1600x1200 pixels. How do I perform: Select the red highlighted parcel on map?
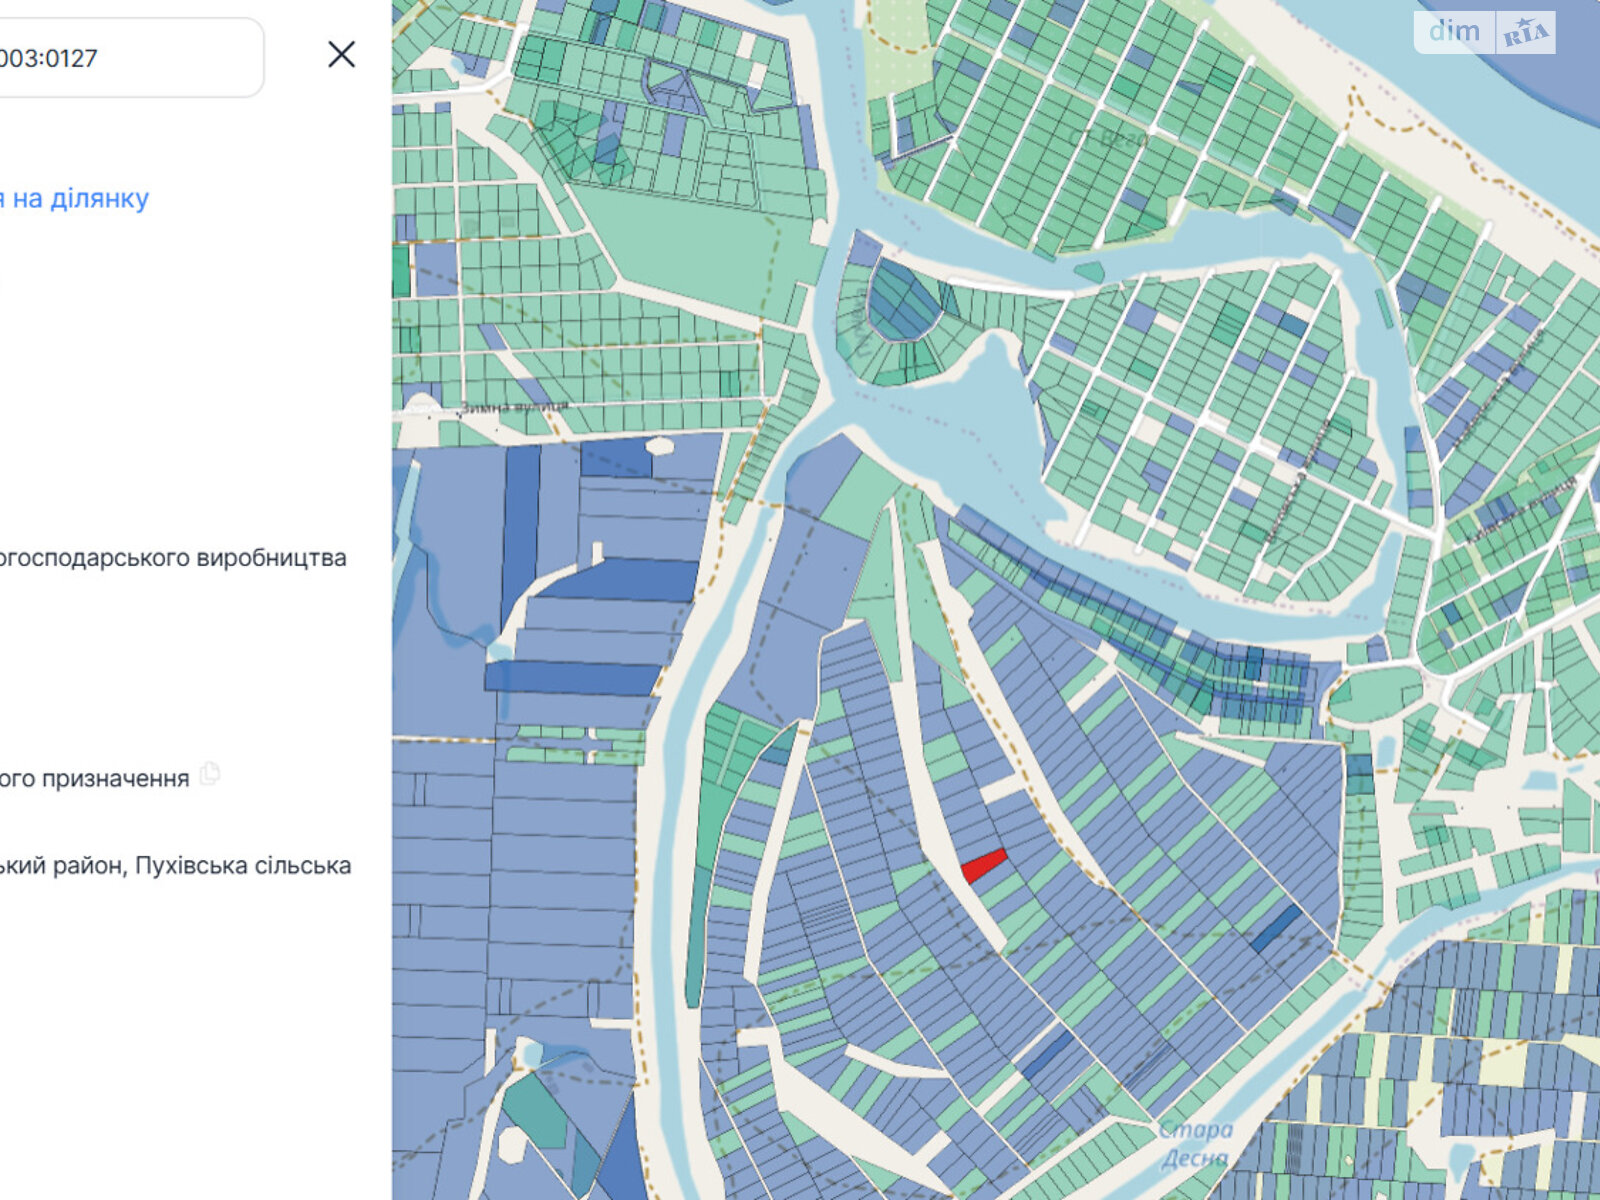(984, 865)
